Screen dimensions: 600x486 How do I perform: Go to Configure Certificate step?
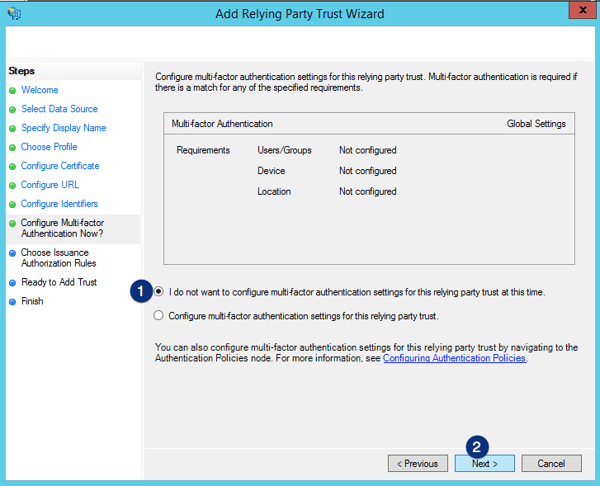coord(60,166)
